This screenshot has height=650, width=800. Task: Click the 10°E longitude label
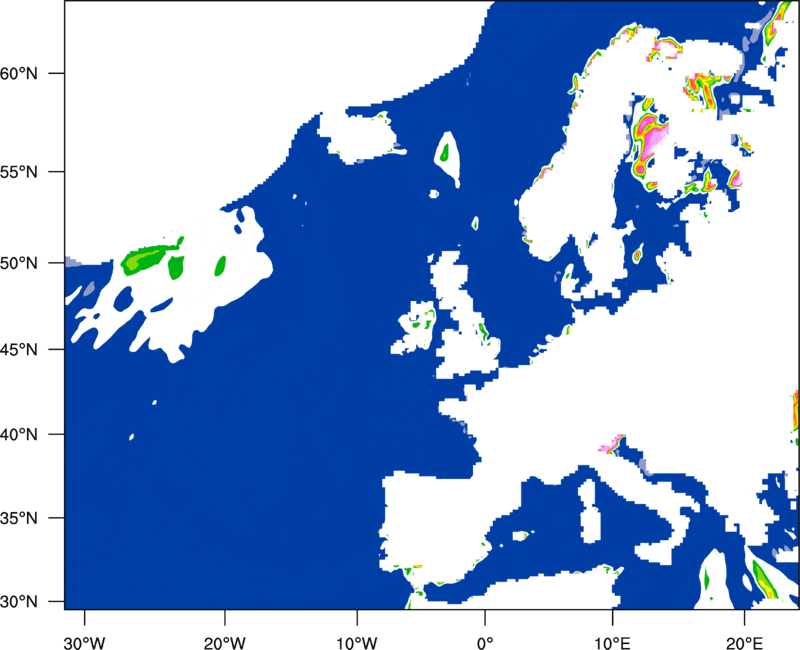point(612,643)
